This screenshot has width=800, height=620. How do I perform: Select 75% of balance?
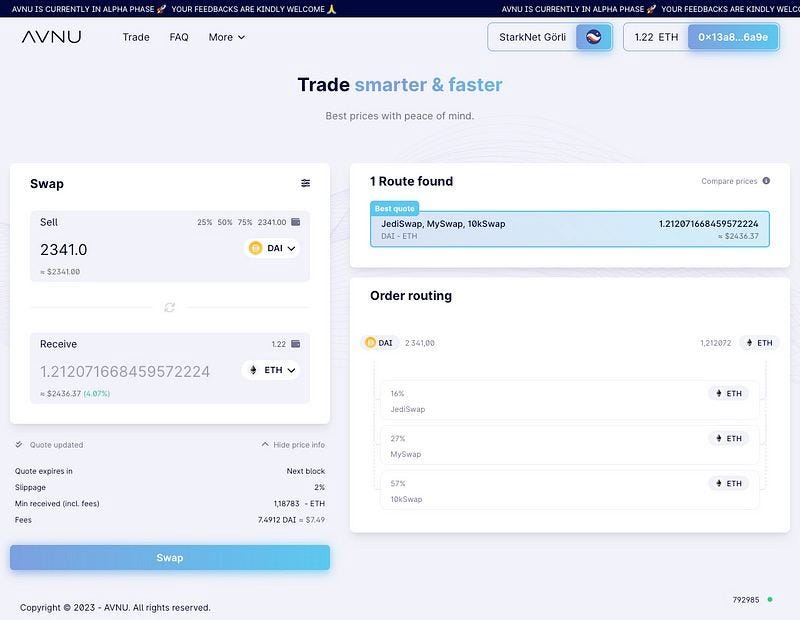(245, 222)
